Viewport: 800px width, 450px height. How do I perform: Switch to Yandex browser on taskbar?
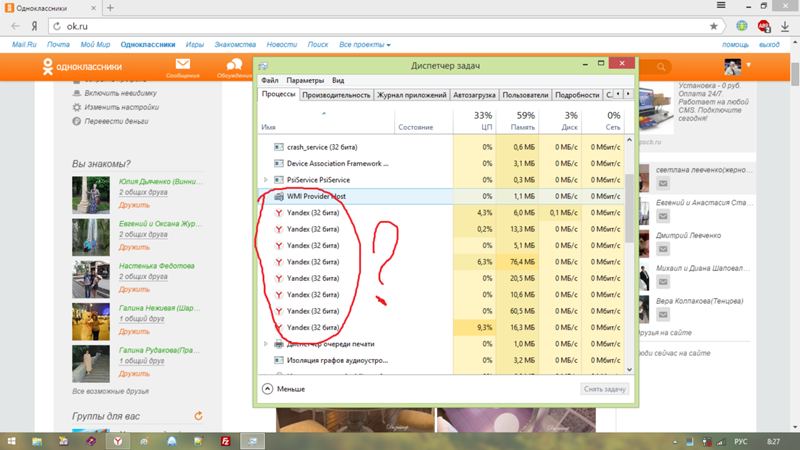pos(118,441)
